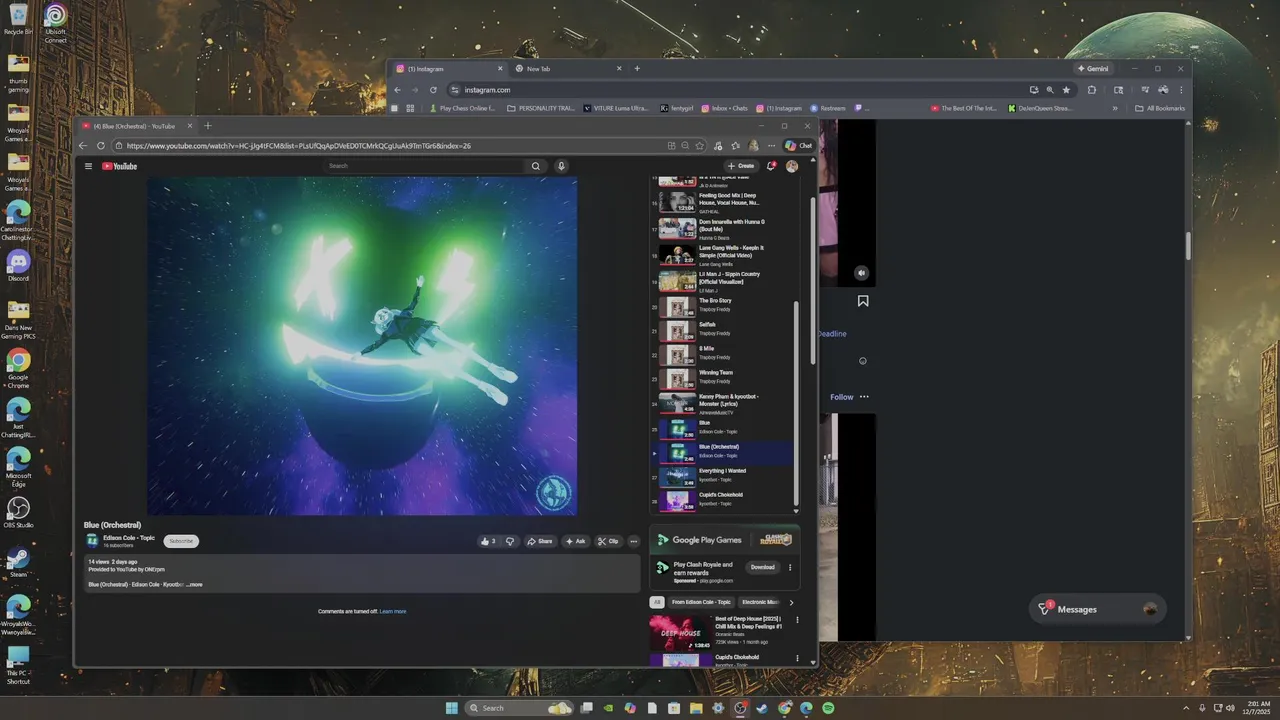Clip the video with Clip button

[608, 541]
